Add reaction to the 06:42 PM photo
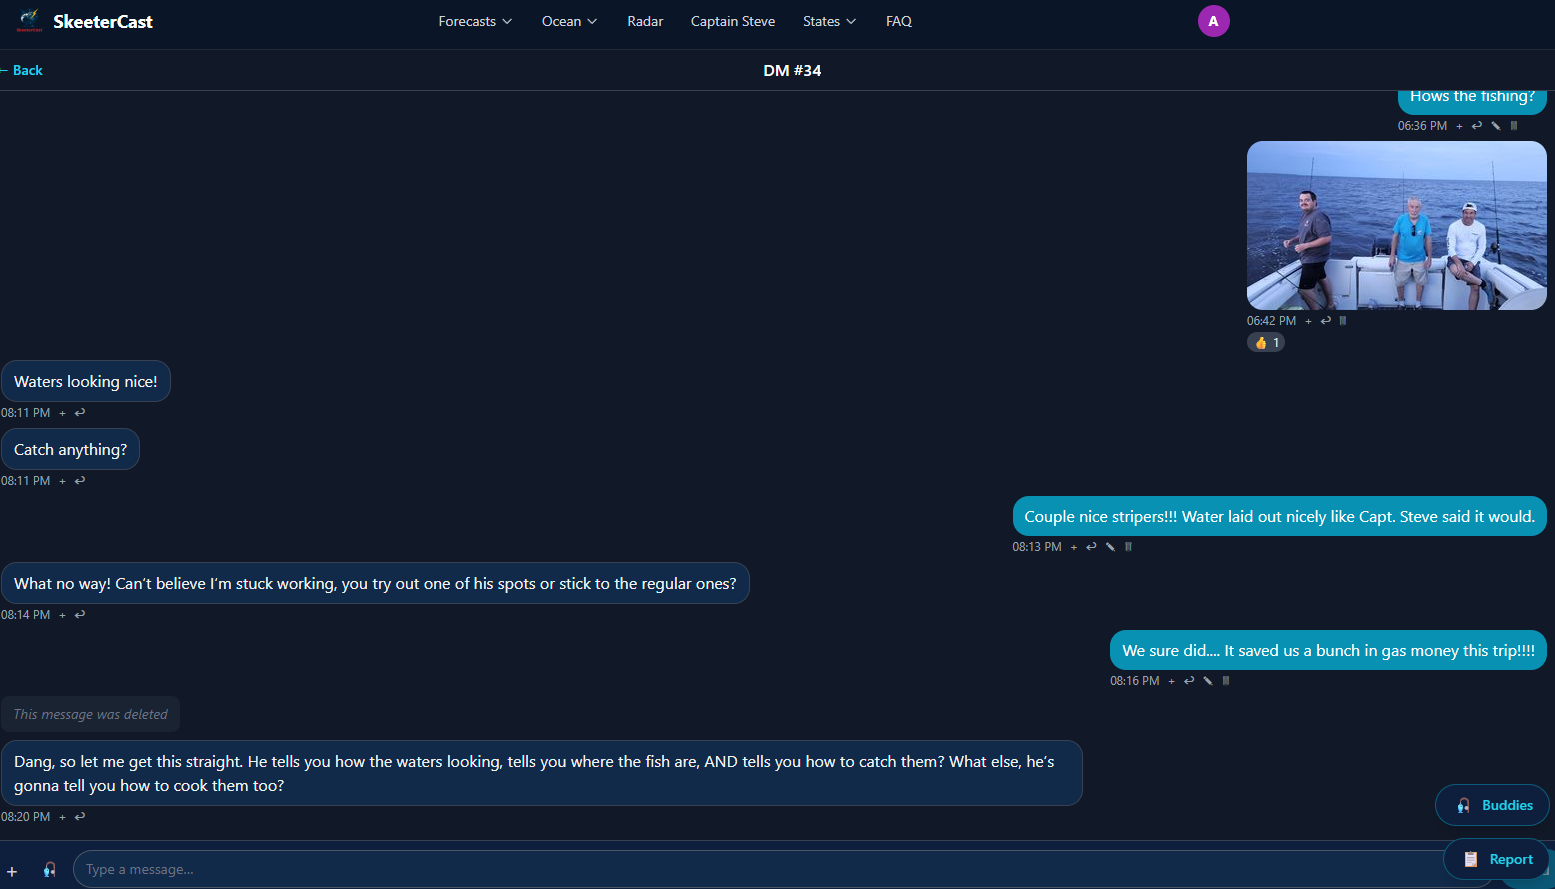 [1308, 321]
